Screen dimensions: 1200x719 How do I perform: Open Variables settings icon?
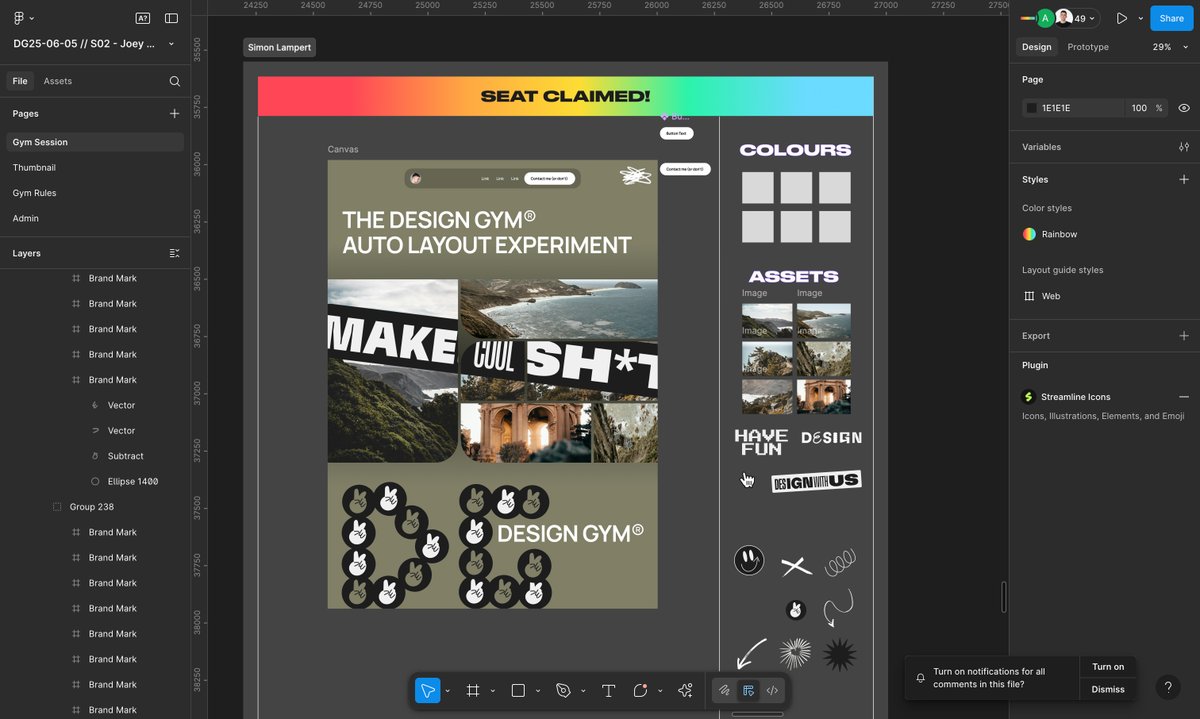1184,147
